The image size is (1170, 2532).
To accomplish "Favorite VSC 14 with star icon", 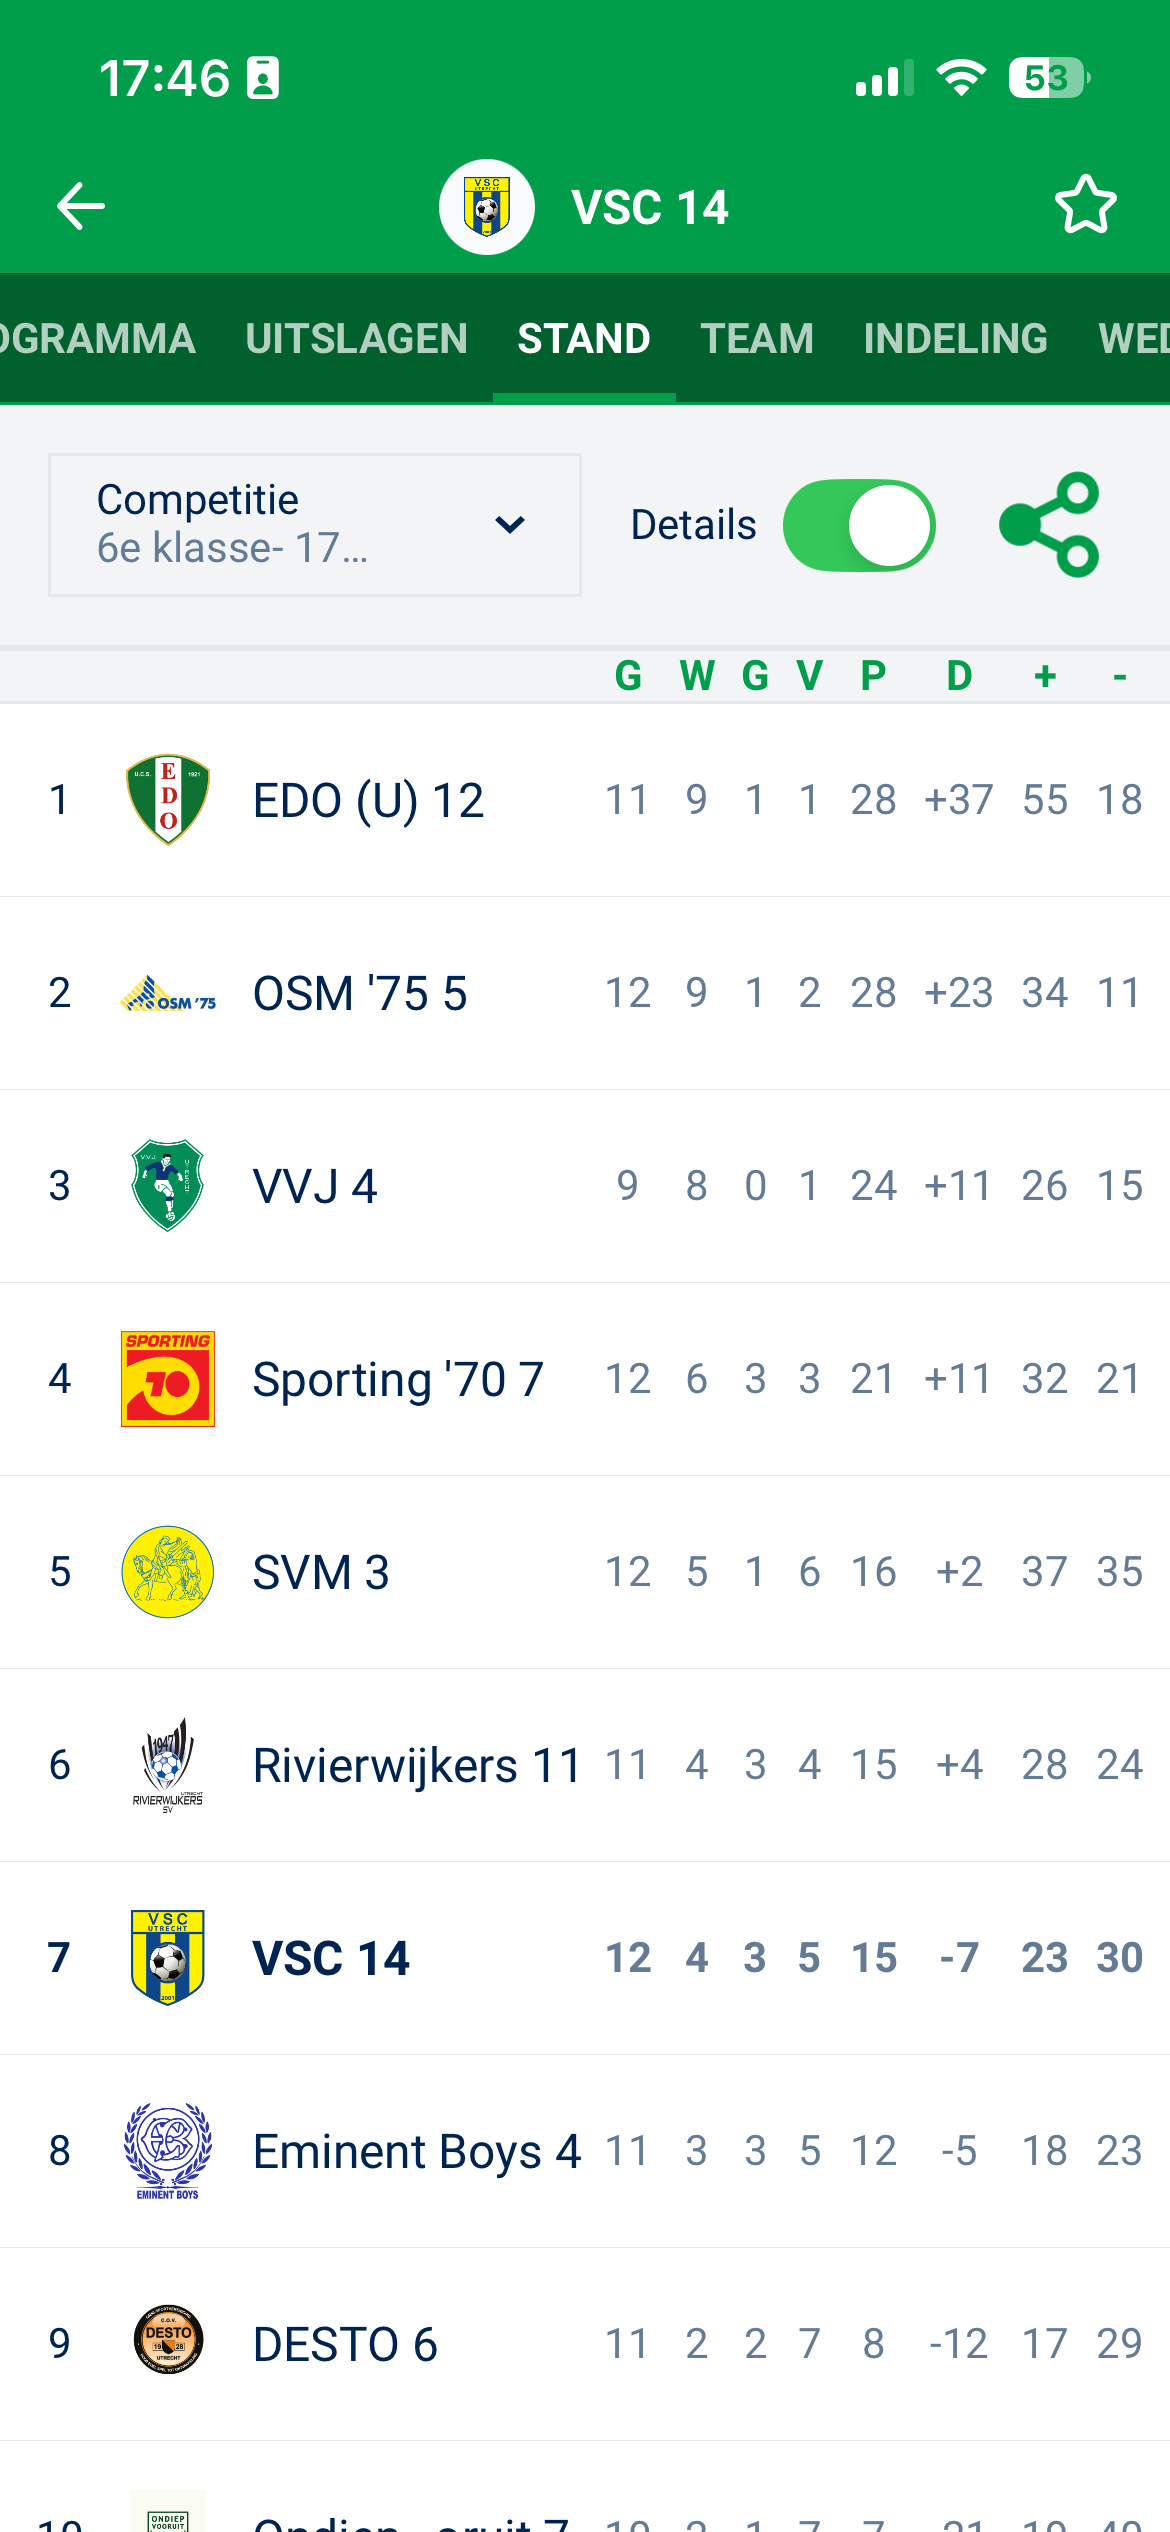I will [x=1085, y=205].
